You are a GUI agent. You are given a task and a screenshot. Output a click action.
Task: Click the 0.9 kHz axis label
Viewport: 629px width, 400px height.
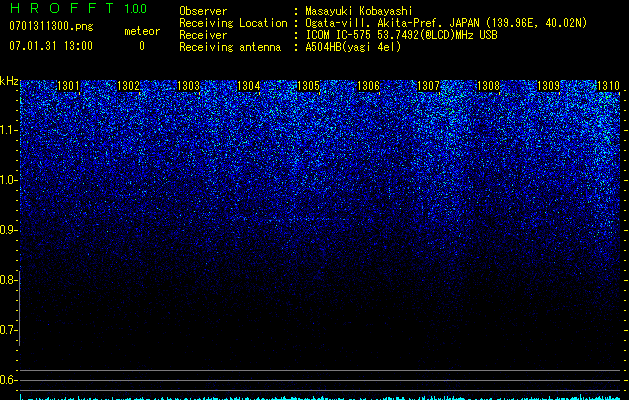[8, 230]
